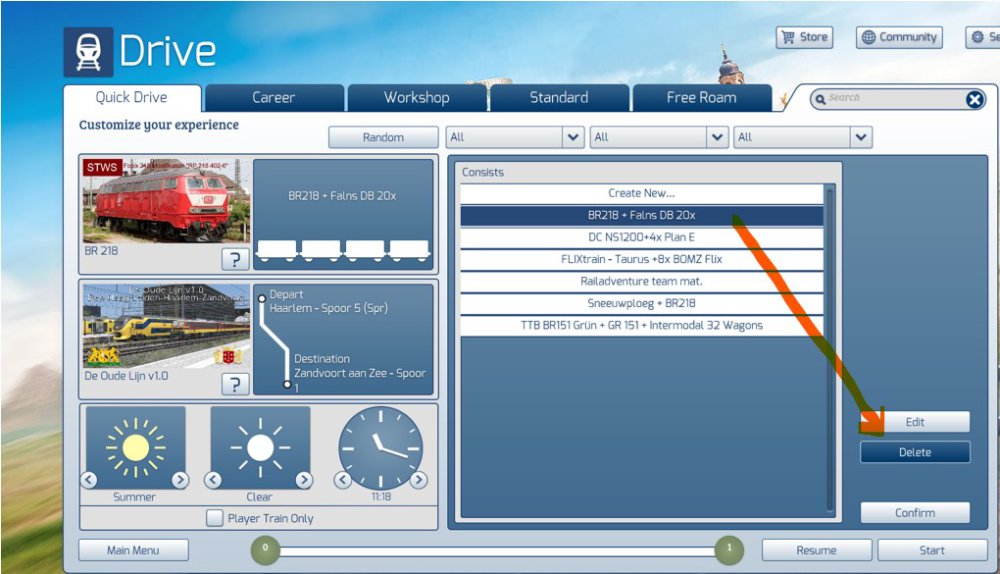This screenshot has height=574, width=1000.
Task: Click the right arrow under the Summer season icon
Action: click(180, 480)
